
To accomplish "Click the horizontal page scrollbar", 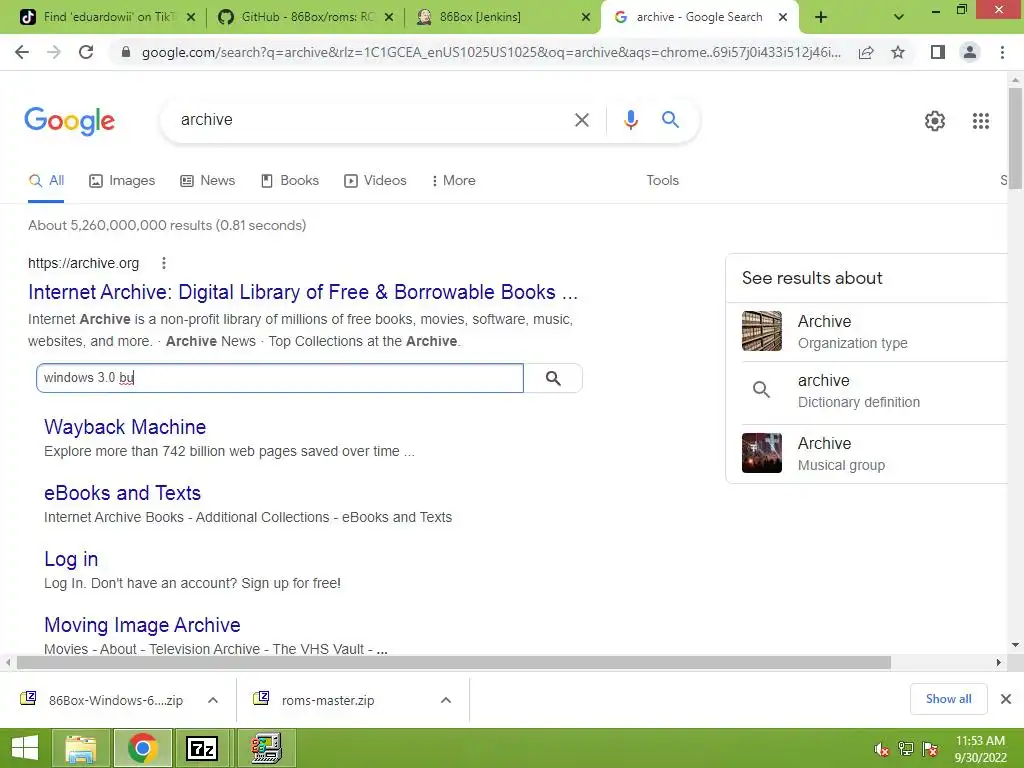I will pos(454,663).
